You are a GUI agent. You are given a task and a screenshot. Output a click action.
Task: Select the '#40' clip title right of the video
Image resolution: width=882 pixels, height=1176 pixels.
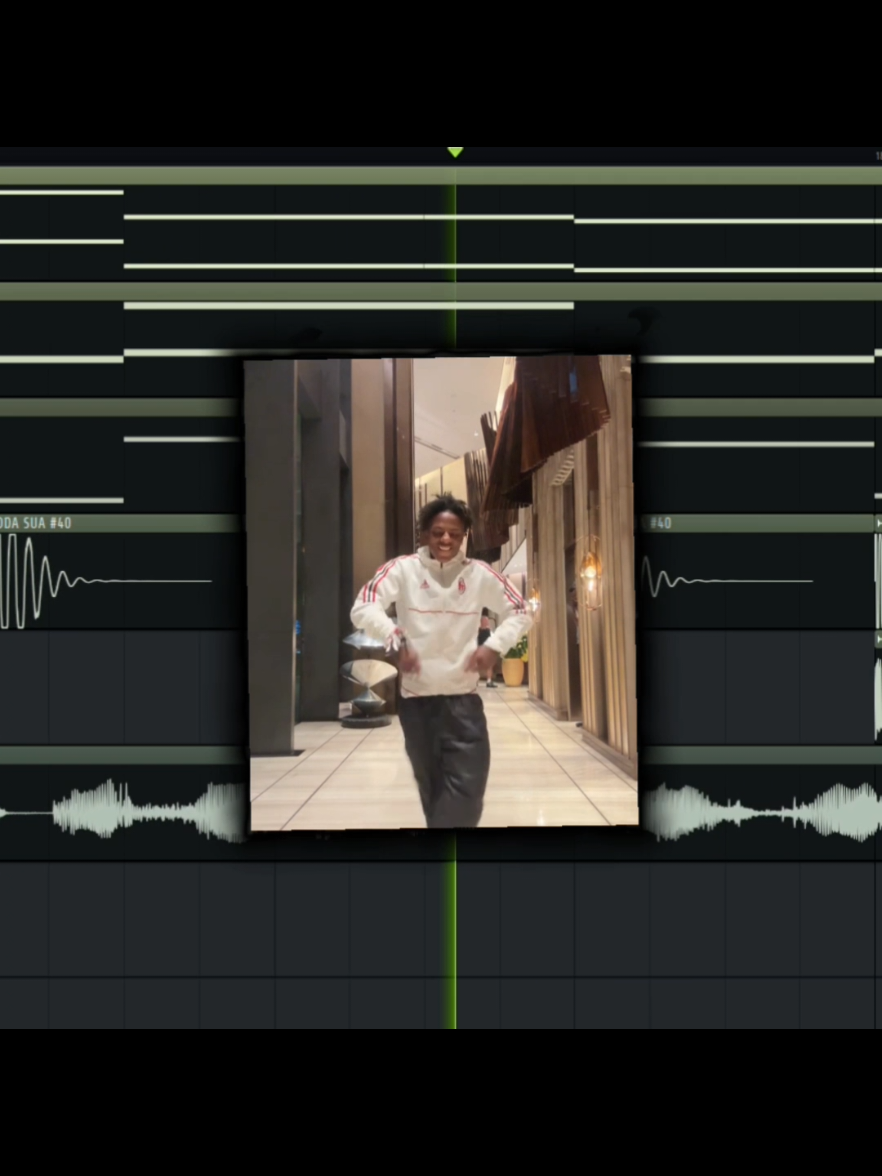point(661,523)
